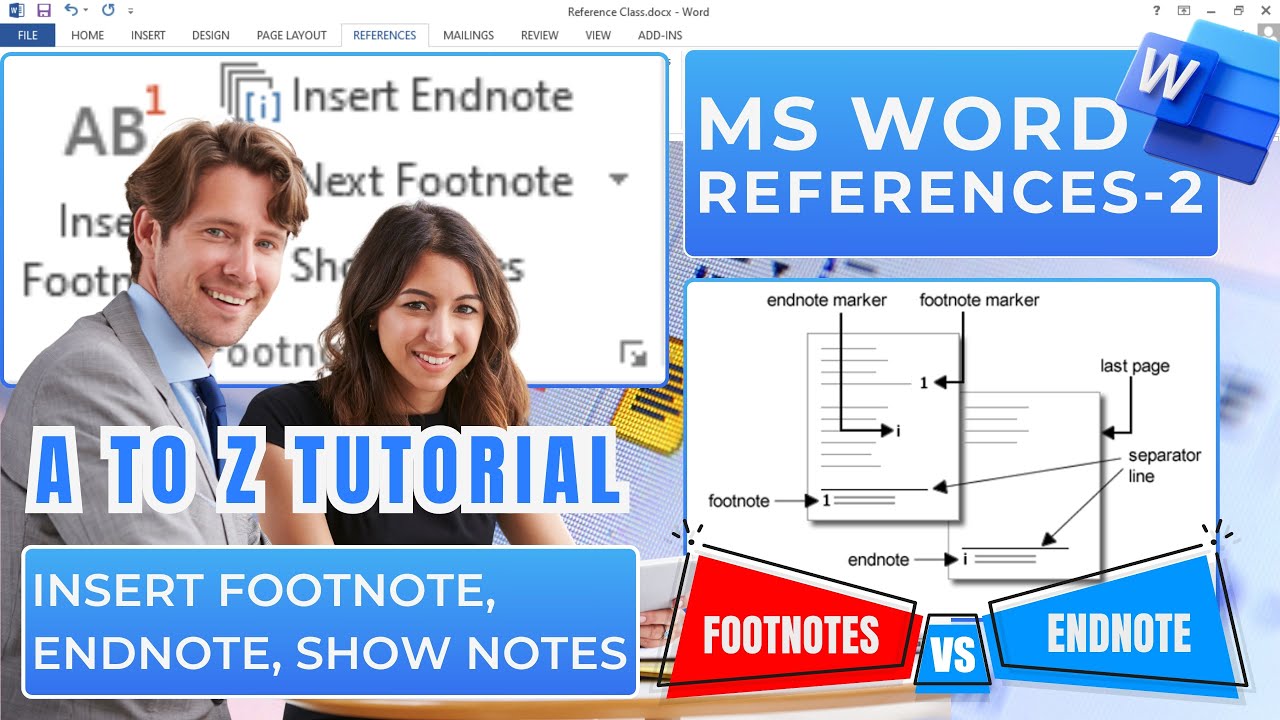Viewport: 1280px width, 720px height.
Task: Open Word Help question mark icon
Action: 1157,11
